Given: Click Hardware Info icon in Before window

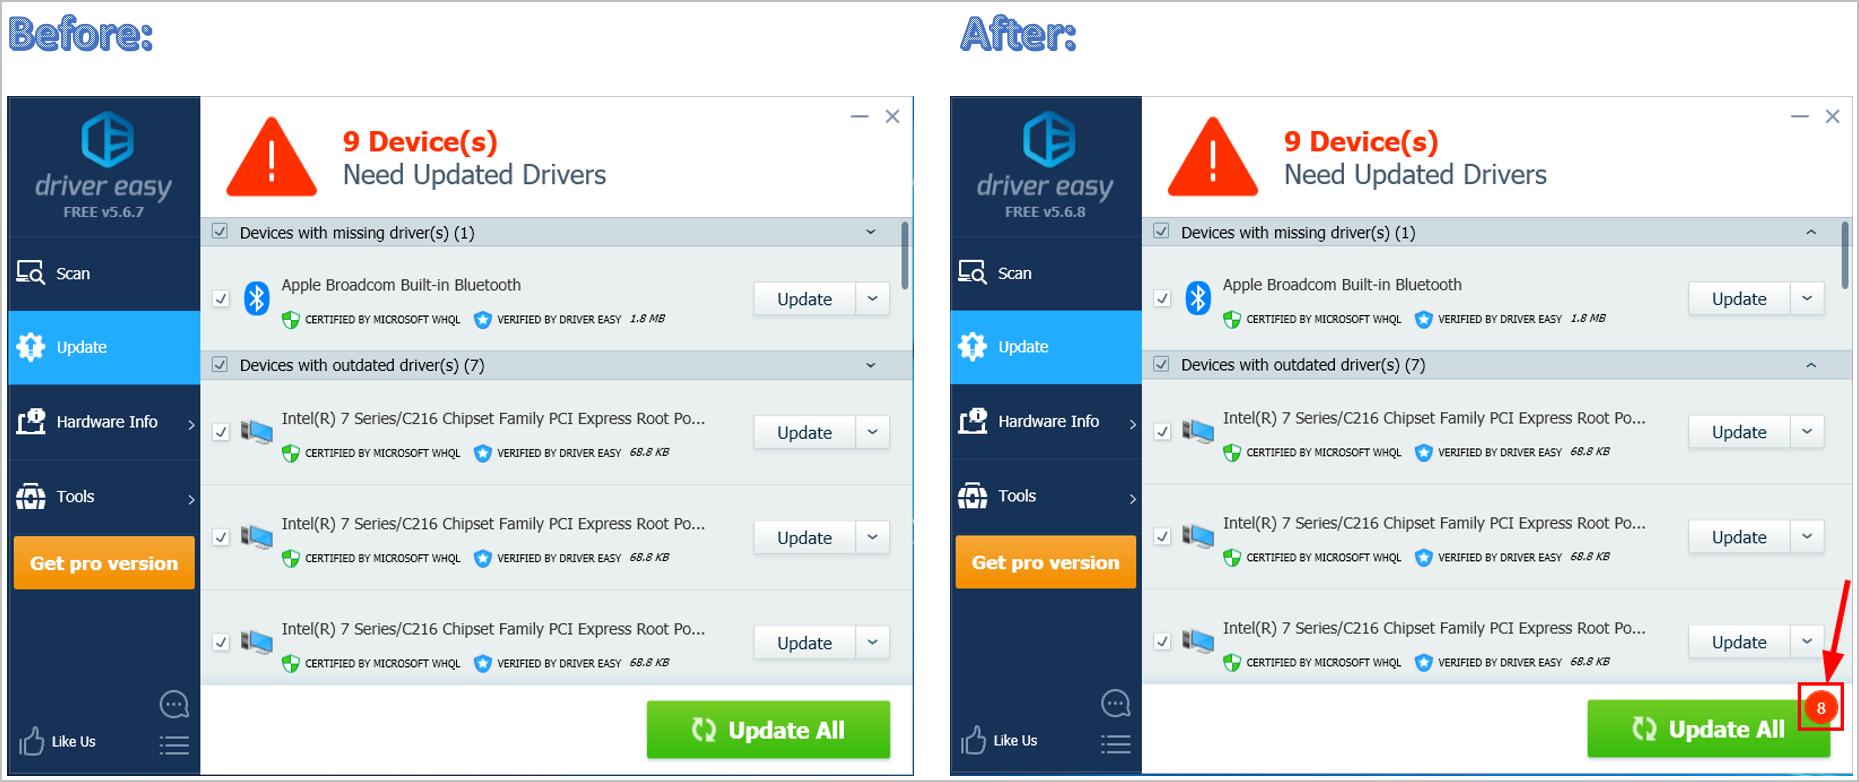Looking at the screenshot, I should (31, 421).
